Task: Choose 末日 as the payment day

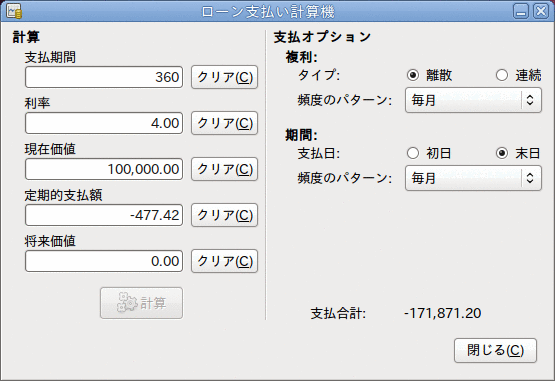Action: point(502,153)
